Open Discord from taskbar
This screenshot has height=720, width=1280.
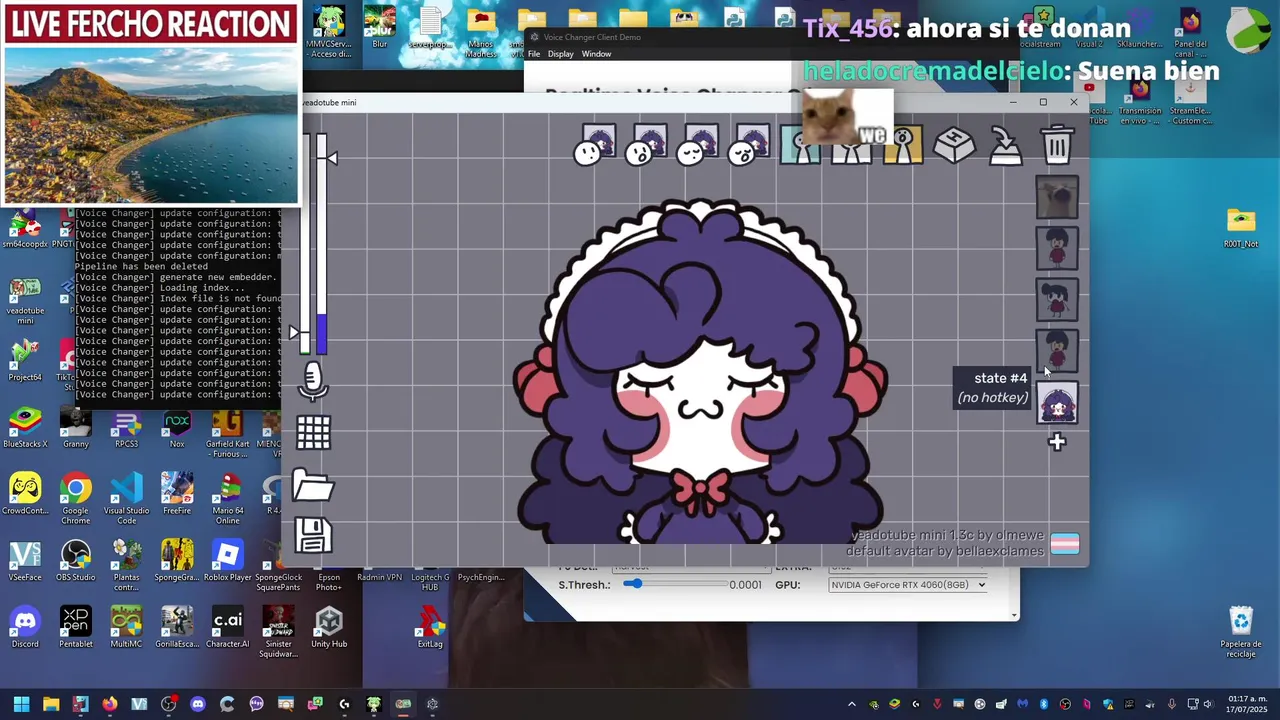tap(197, 704)
